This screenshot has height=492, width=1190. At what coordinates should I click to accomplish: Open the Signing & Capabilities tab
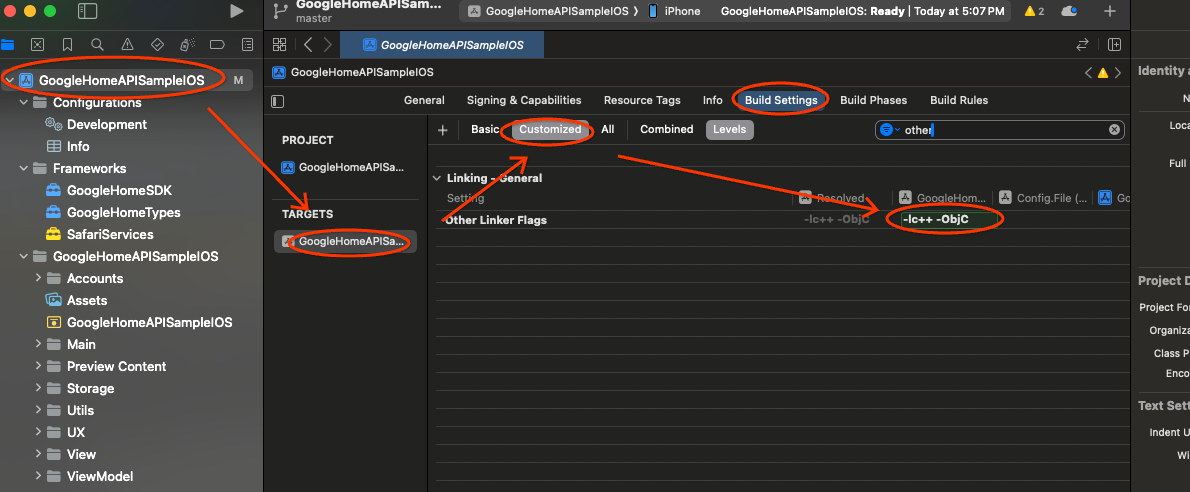(523, 100)
